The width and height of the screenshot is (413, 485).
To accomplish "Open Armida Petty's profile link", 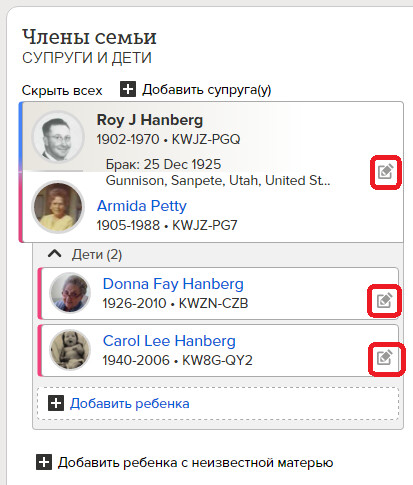I will click(x=142, y=206).
